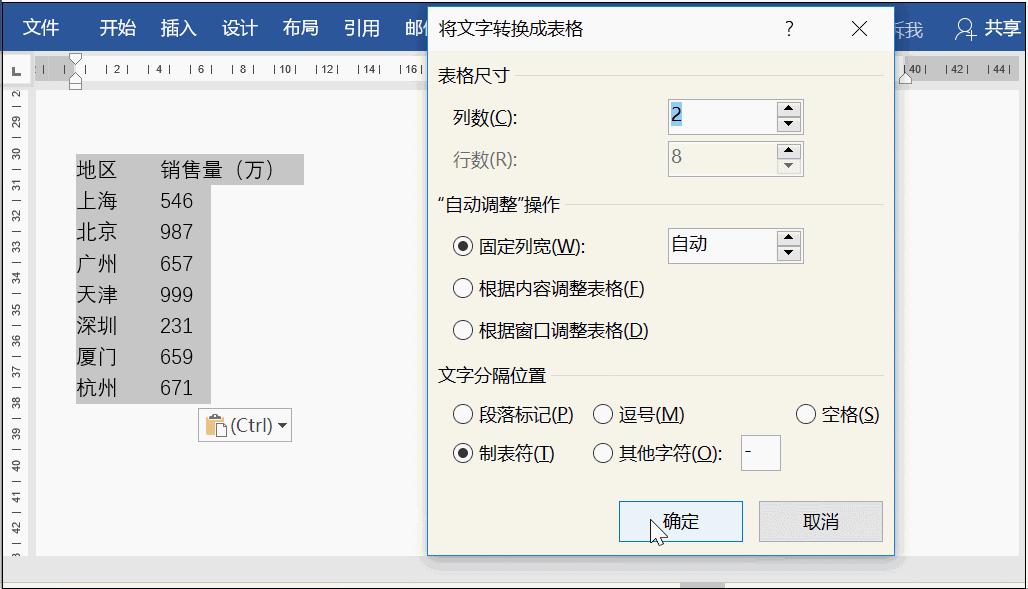
Task: Click the dialog Help question mark icon
Action: pos(789,30)
